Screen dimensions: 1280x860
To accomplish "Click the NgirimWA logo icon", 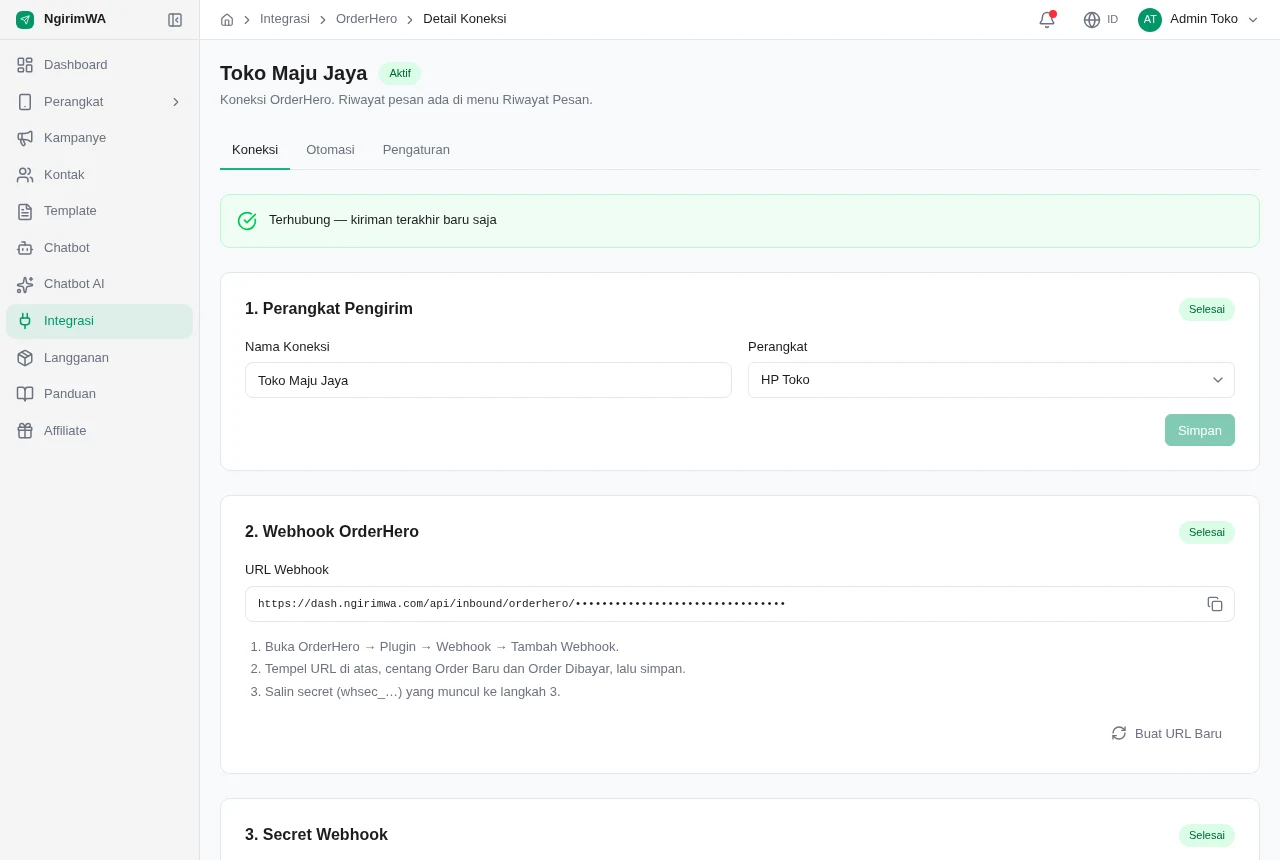I will (25, 19).
